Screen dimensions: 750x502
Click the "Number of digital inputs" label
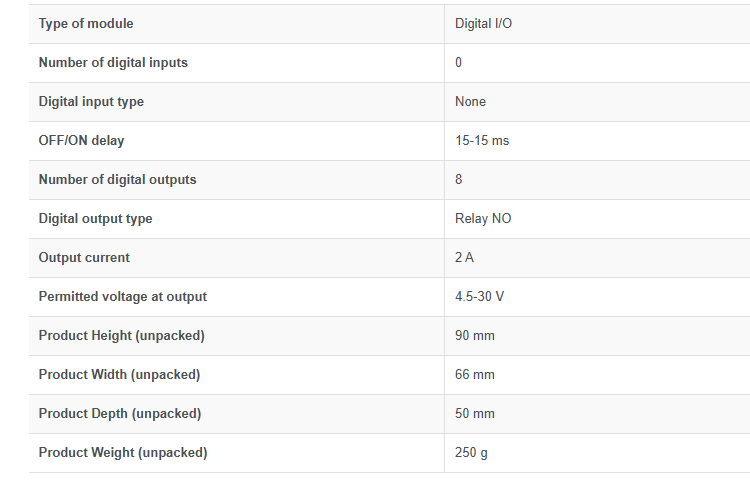[x=113, y=62]
